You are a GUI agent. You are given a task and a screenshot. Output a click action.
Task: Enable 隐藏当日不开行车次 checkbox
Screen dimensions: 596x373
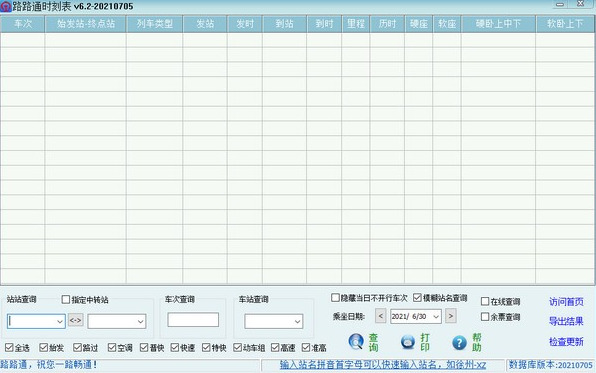pos(335,297)
